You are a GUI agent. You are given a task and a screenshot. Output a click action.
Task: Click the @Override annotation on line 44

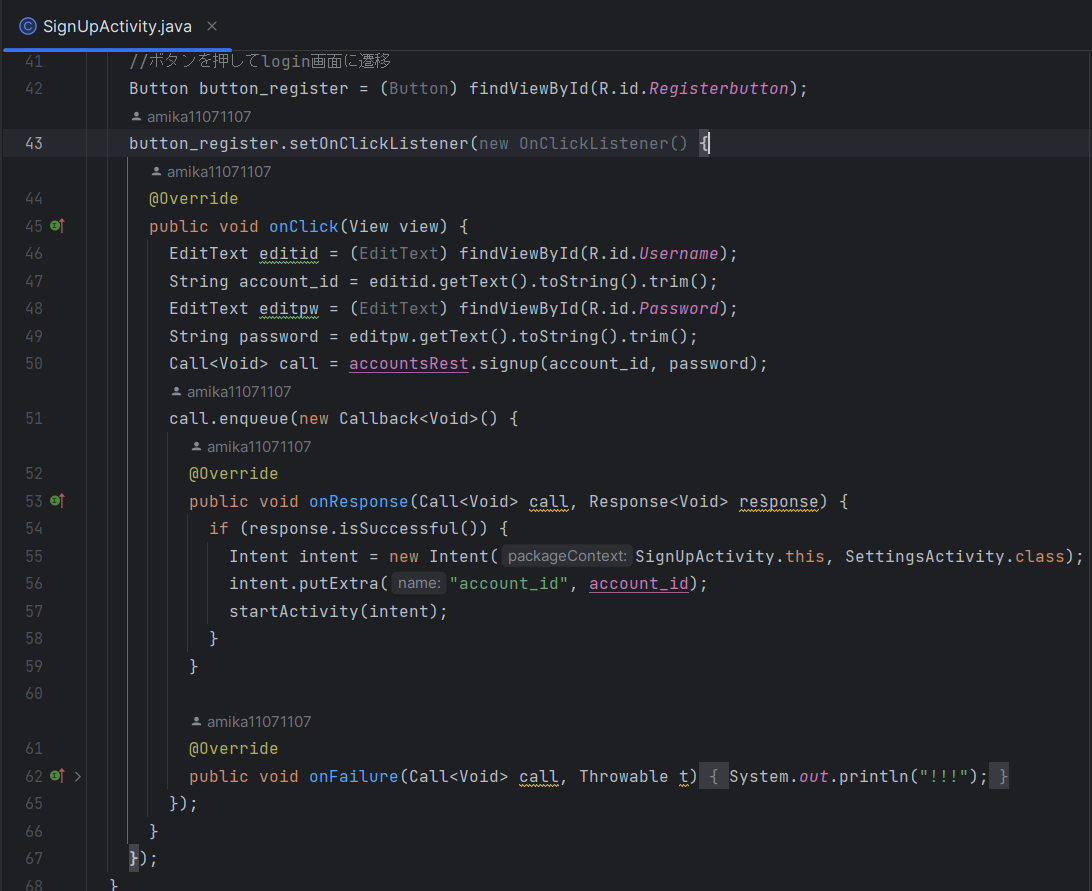click(194, 199)
